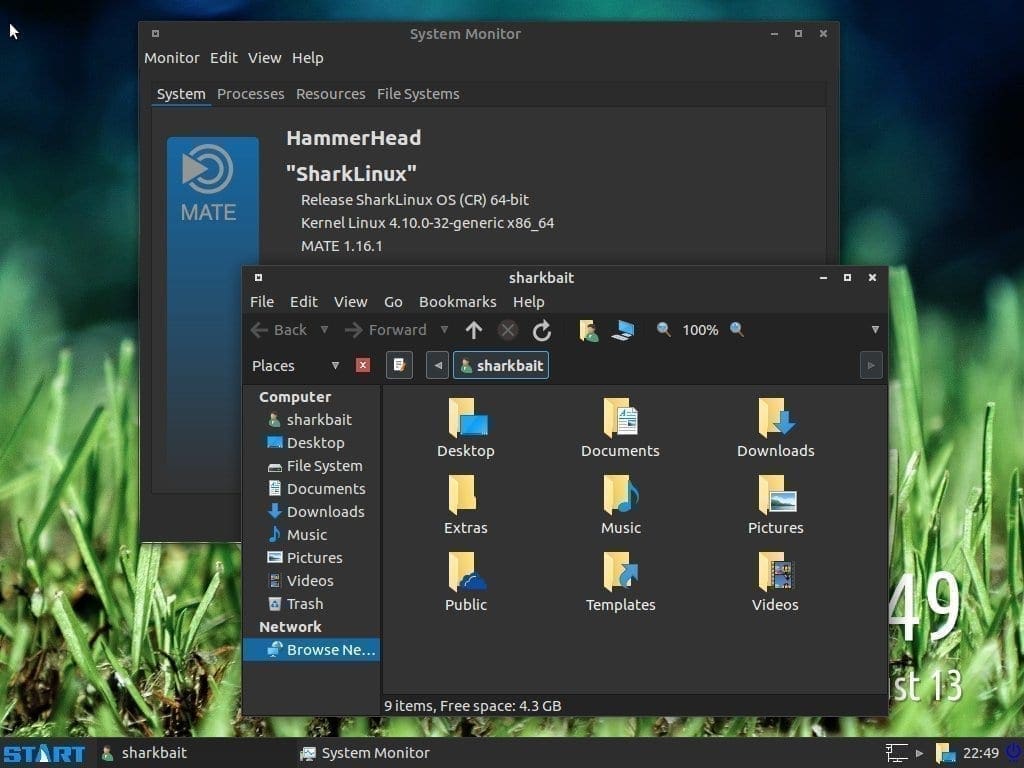Click the left path scroll arrow
This screenshot has width=1024, height=768.
pos(438,365)
